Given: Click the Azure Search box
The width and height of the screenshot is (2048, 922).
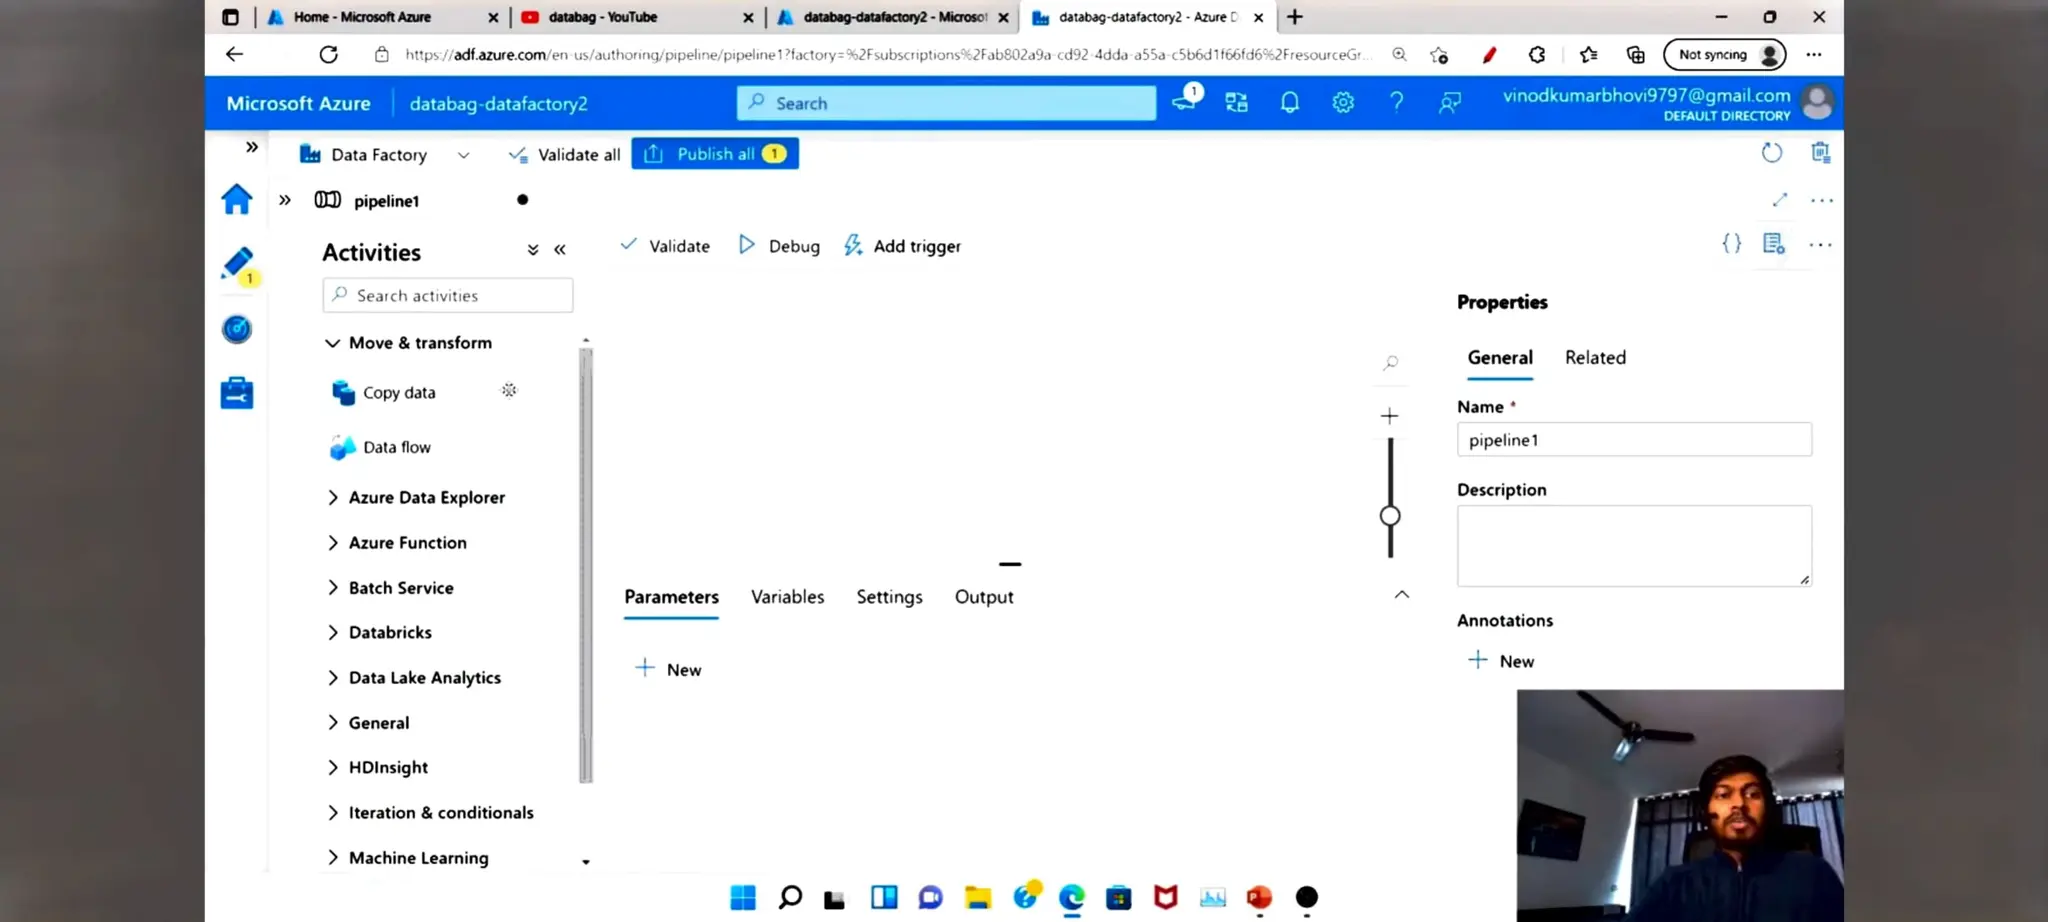Looking at the screenshot, I should (x=946, y=103).
